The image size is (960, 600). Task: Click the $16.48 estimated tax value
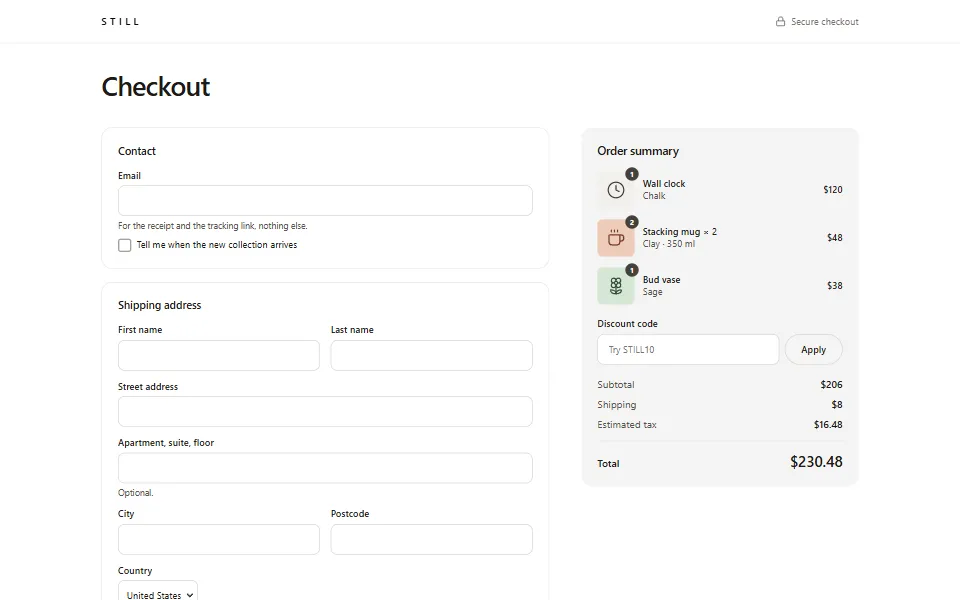point(828,424)
